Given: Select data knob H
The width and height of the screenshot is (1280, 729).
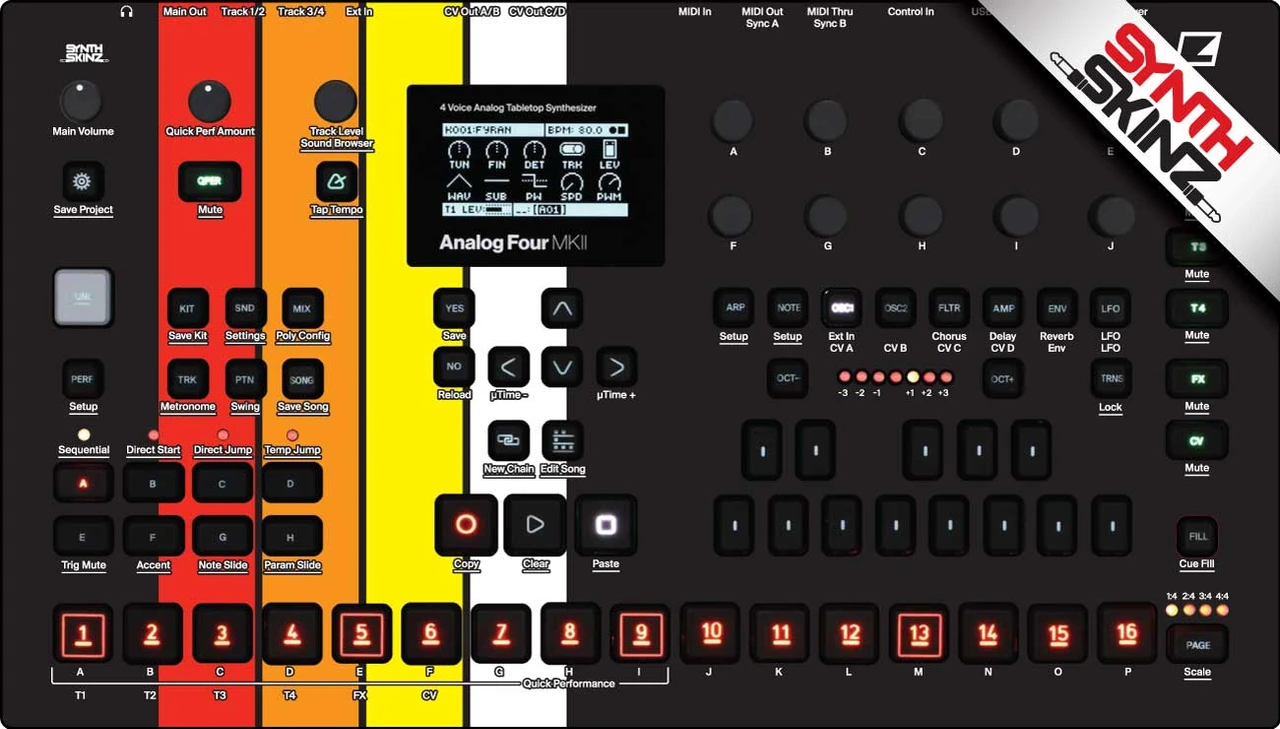Looking at the screenshot, I should point(921,215).
